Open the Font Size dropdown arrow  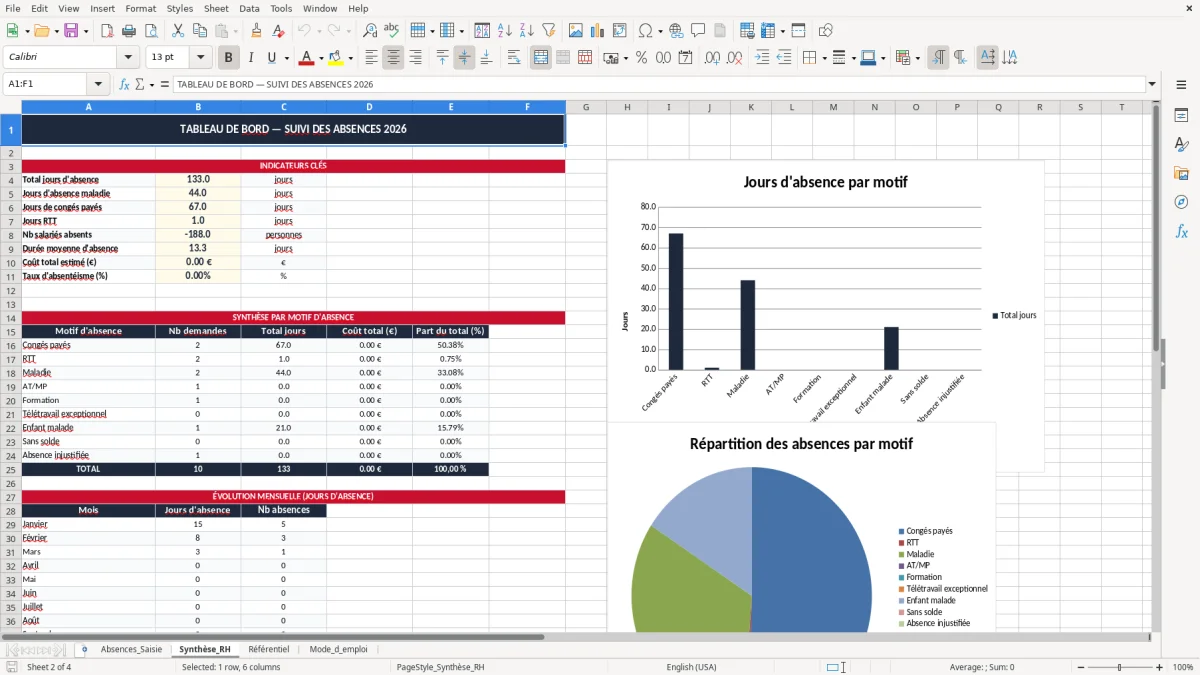click(x=201, y=58)
